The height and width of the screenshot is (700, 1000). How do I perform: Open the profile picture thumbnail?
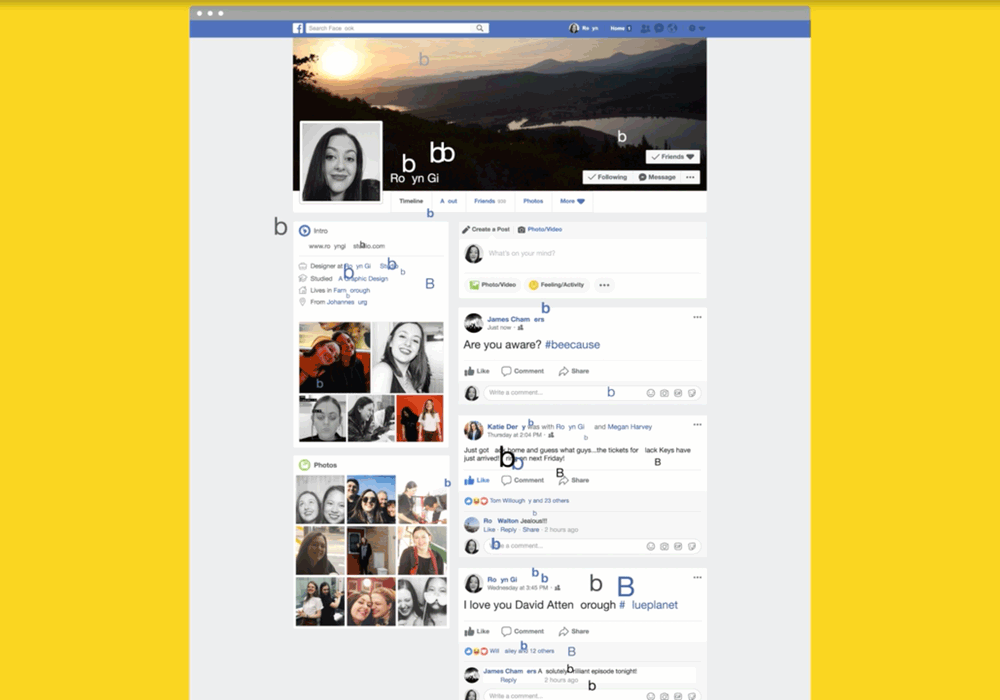pyautogui.click(x=341, y=161)
